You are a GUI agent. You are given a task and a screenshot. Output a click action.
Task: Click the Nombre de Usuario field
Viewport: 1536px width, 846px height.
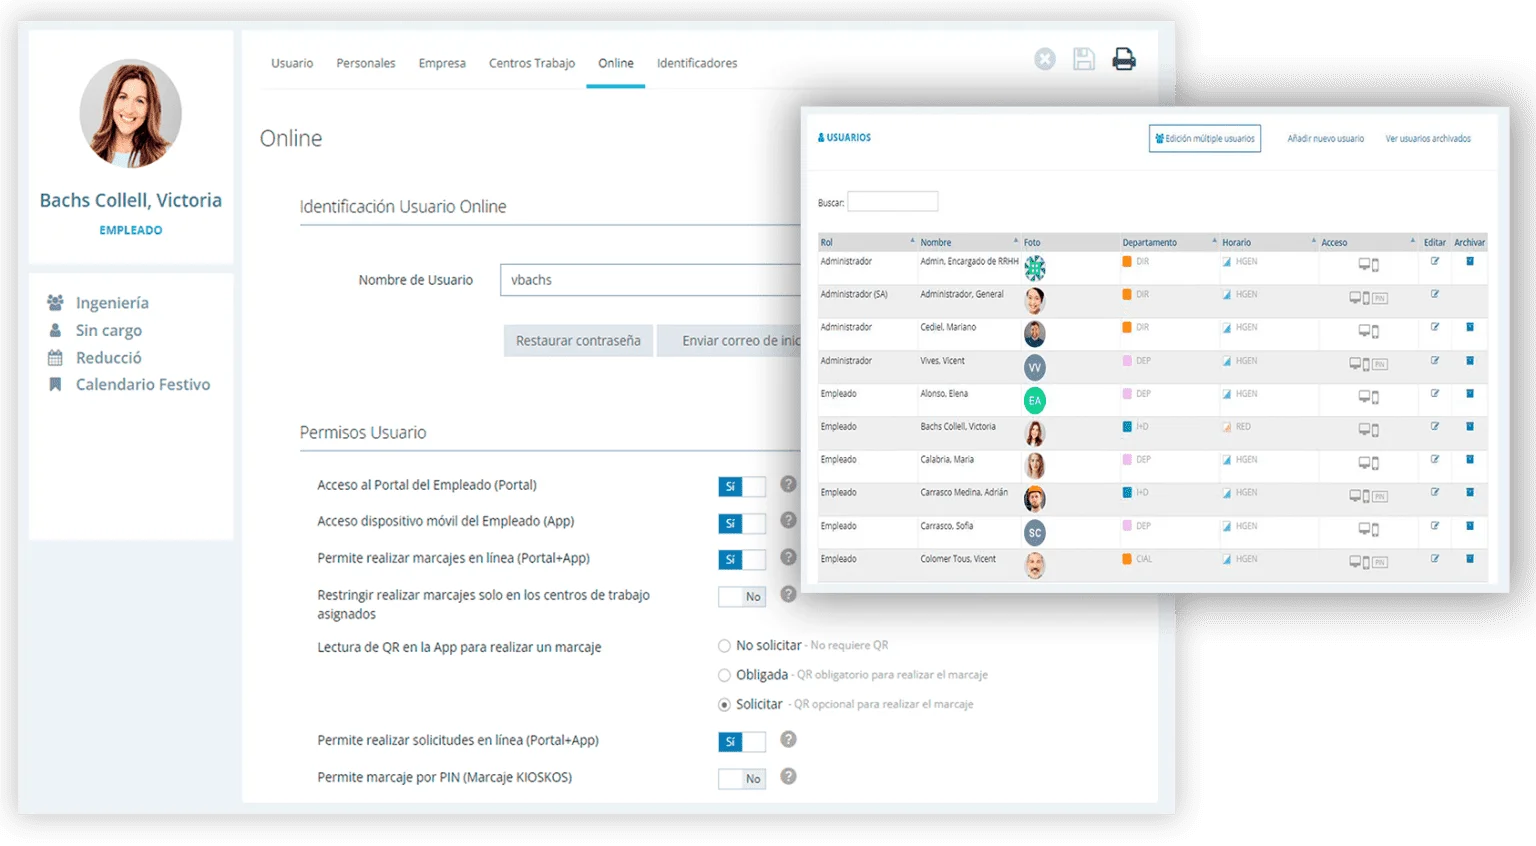pos(650,280)
